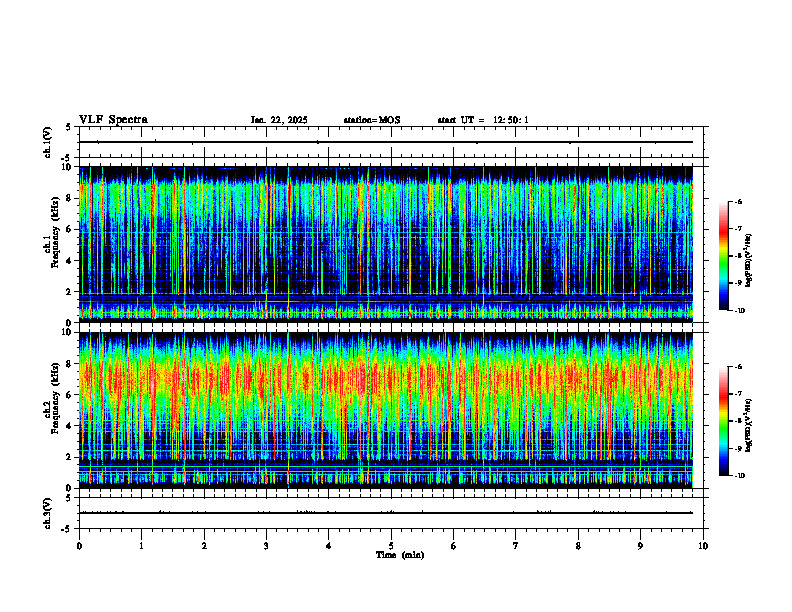This screenshot has width=792, height=612.
Task: Click the '6' kHz tick of ch.2 spectrogram
Action: [x=70, y=395]
